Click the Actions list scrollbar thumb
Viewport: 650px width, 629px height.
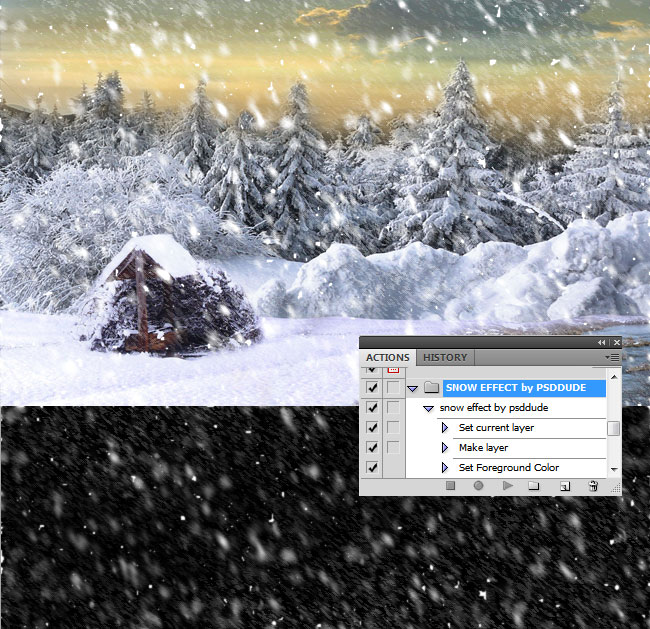point(614,428)
